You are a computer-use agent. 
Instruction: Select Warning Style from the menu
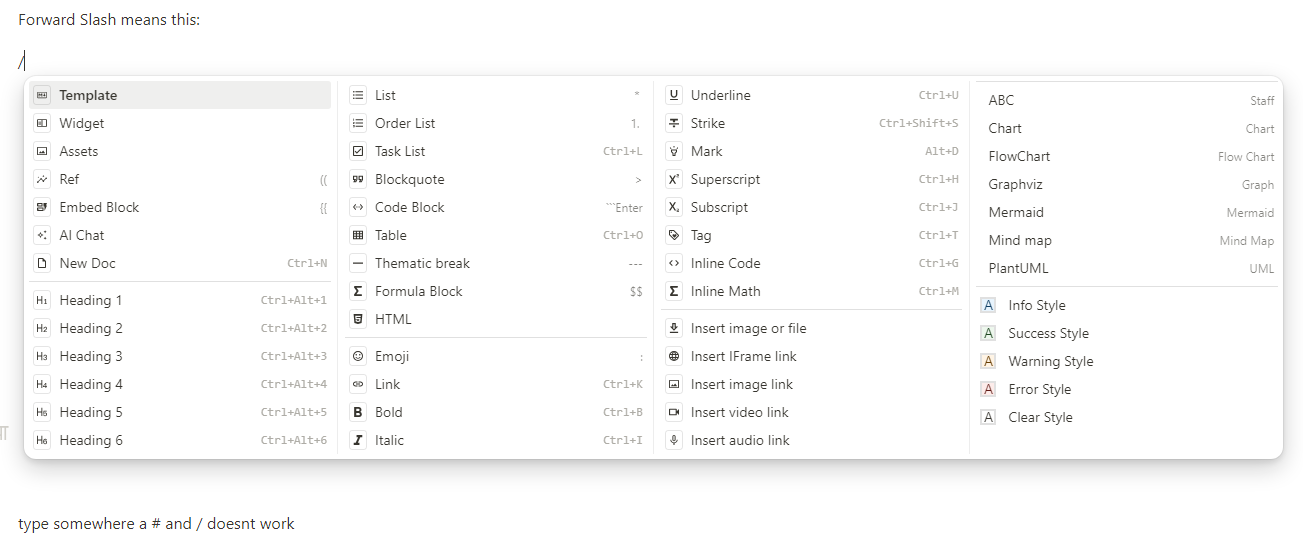pos(1050,361)
